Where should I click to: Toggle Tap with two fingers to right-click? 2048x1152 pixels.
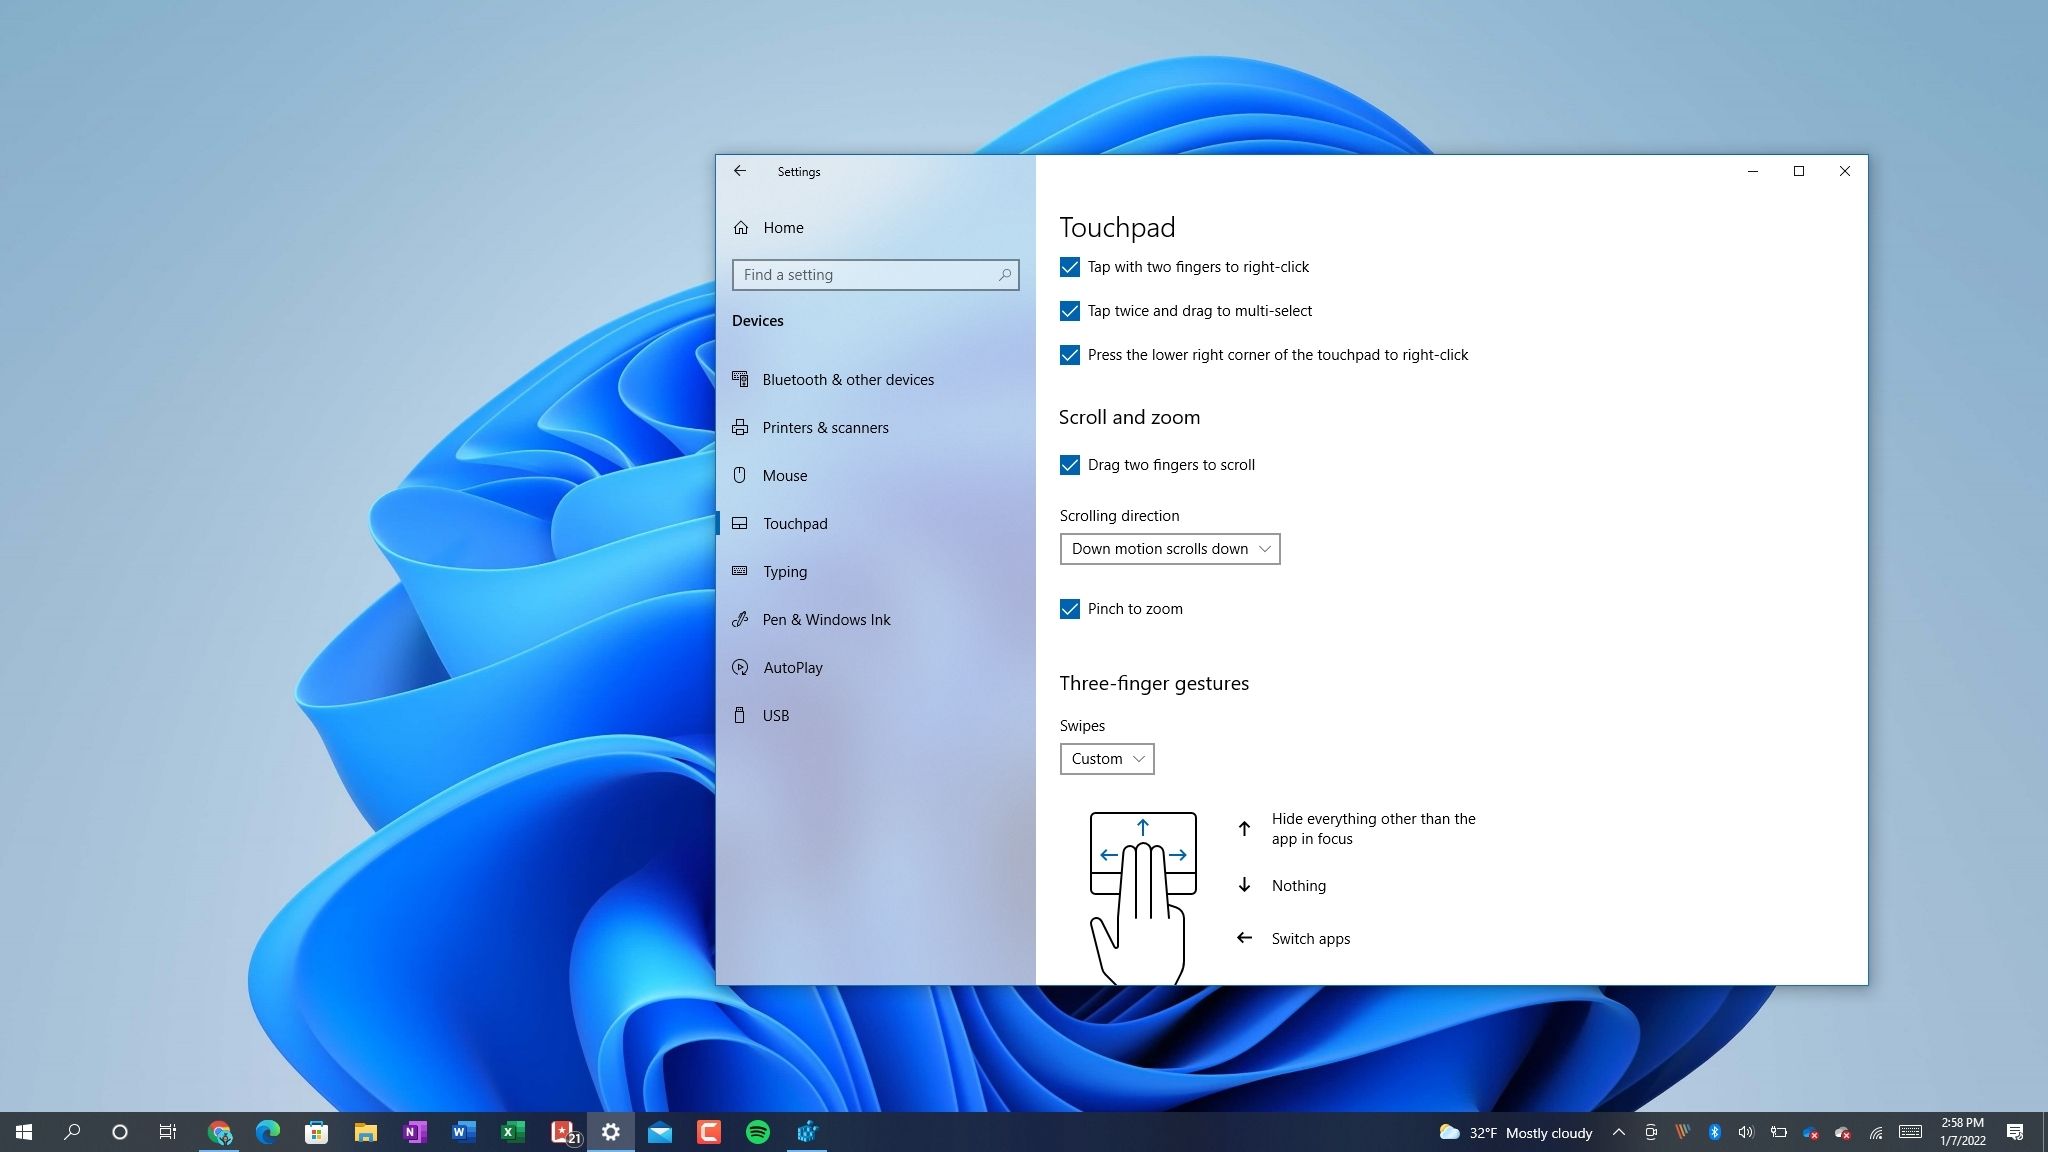(1069, 266)
